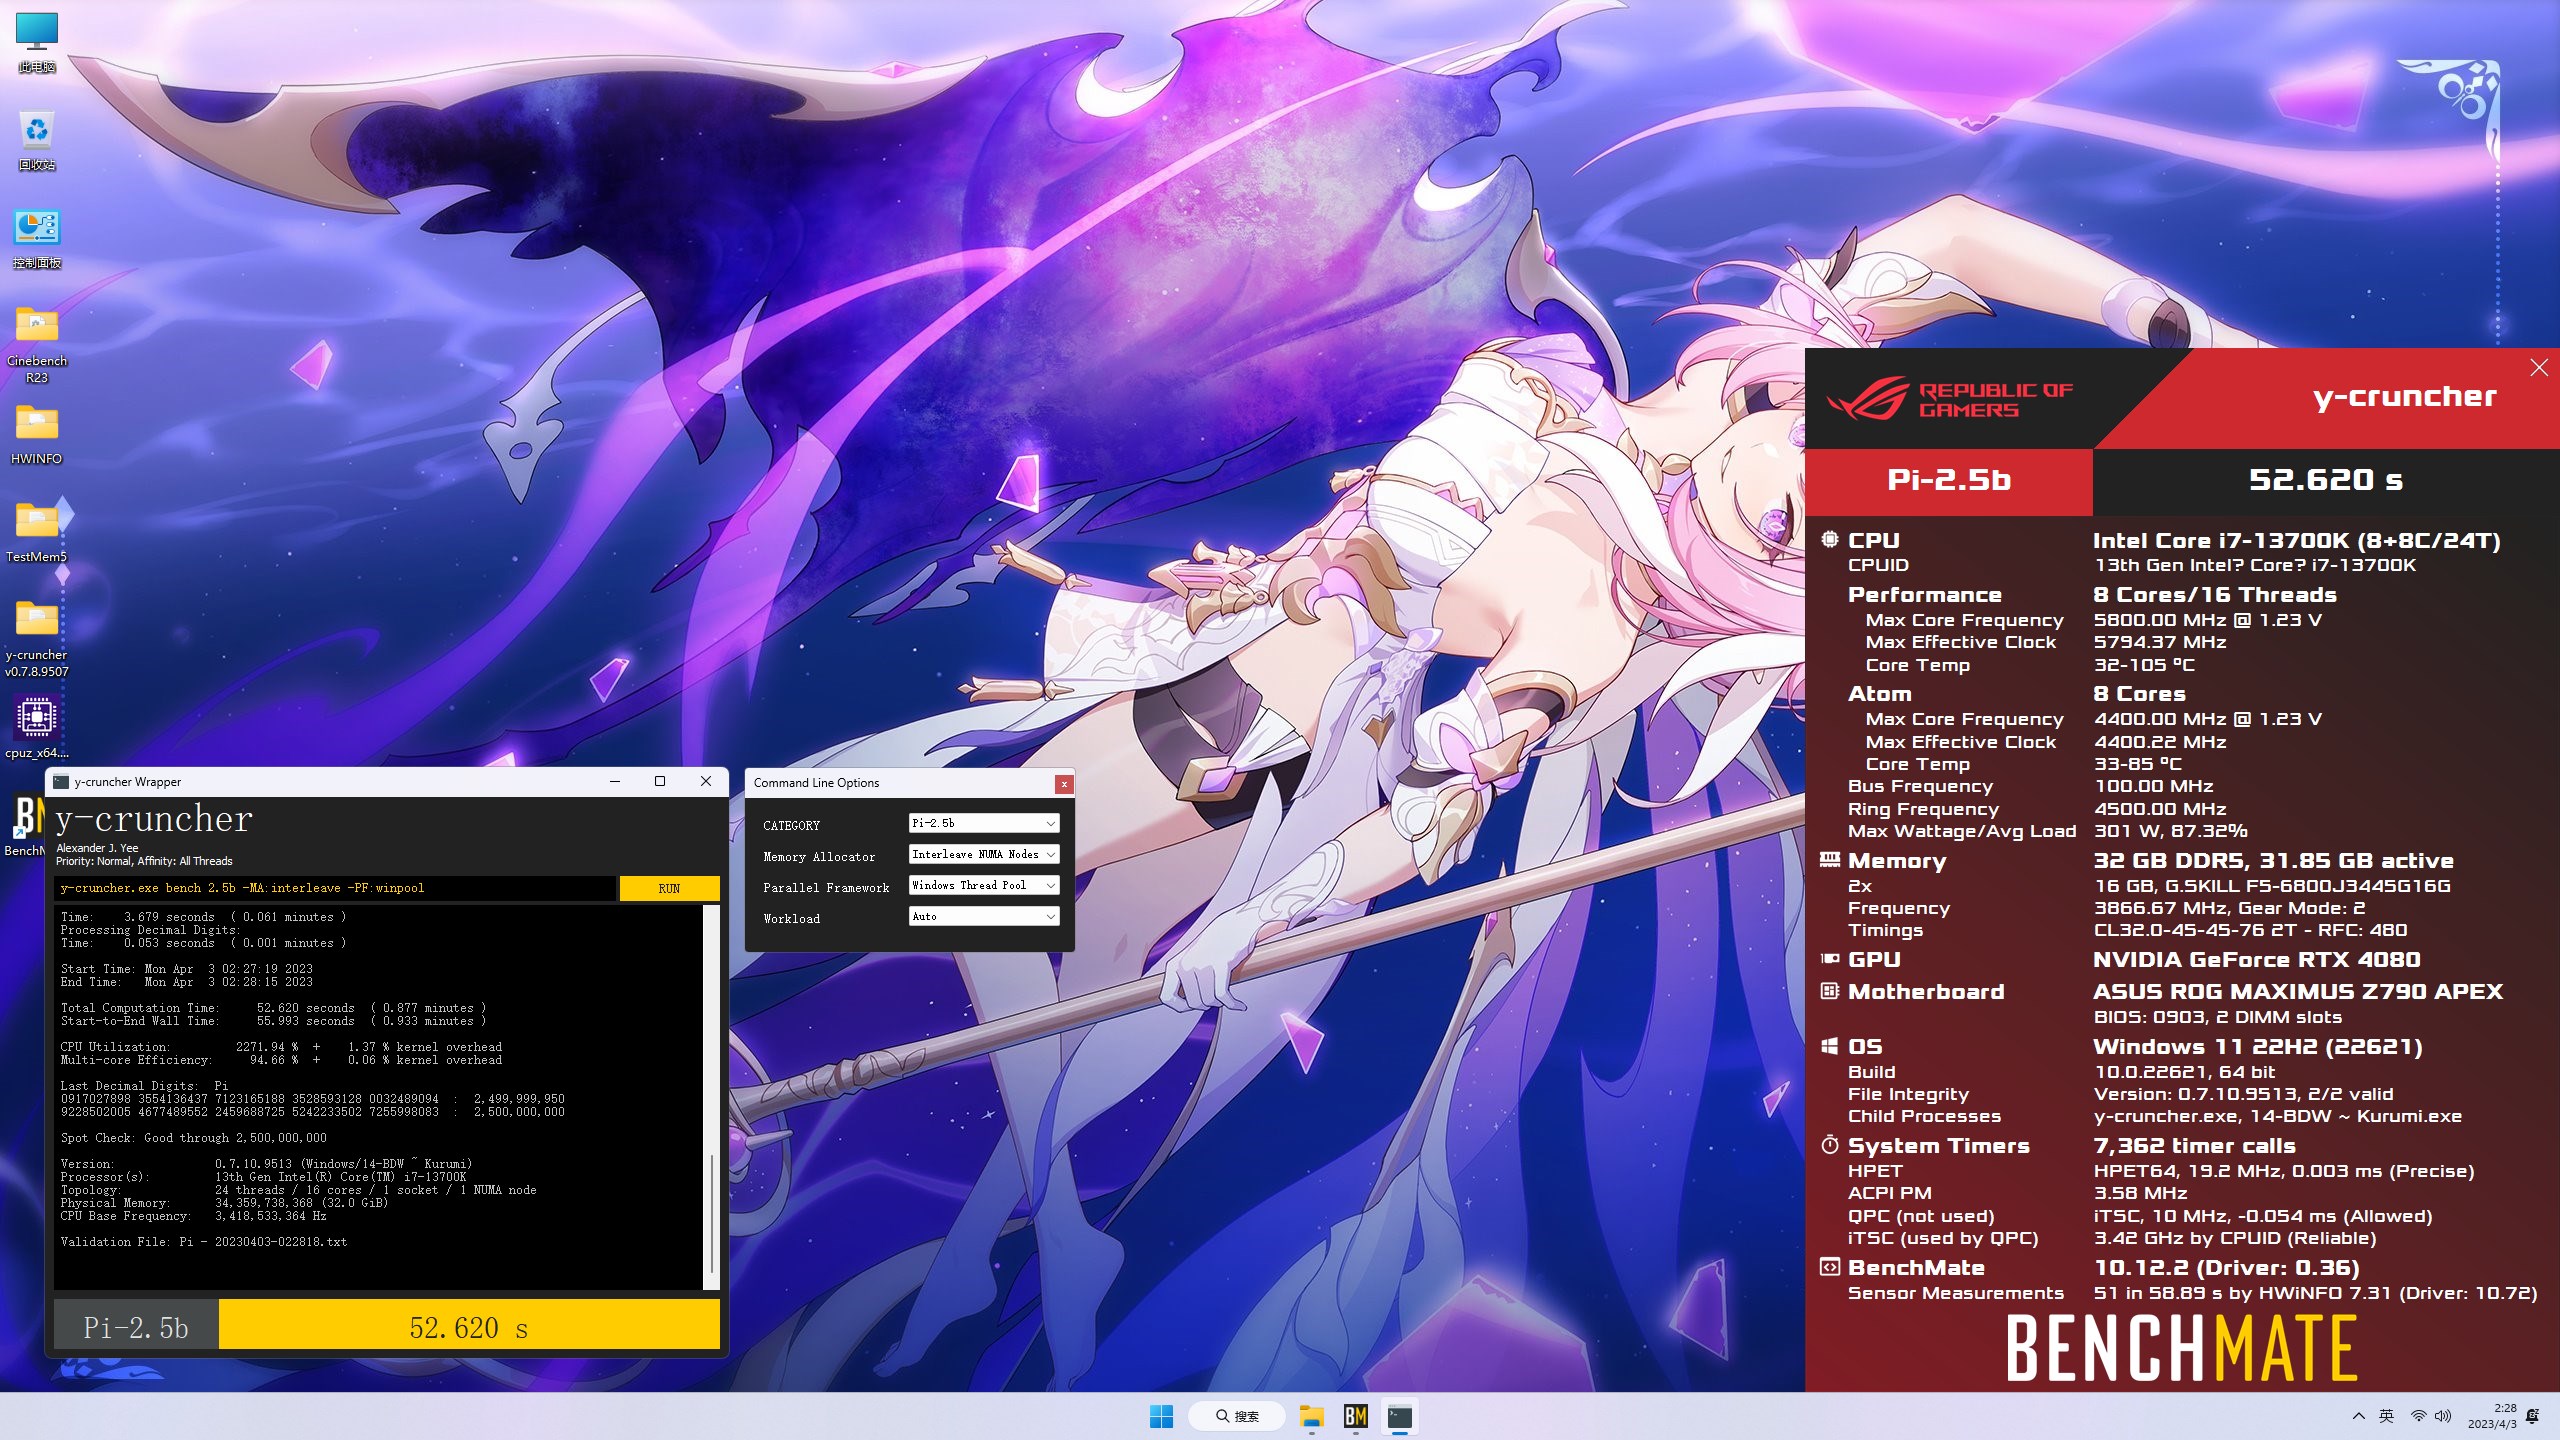Open clock showing 2:28 2023/4/3
Screen dimensions: 2560x1440
tap(2491, 1416)
